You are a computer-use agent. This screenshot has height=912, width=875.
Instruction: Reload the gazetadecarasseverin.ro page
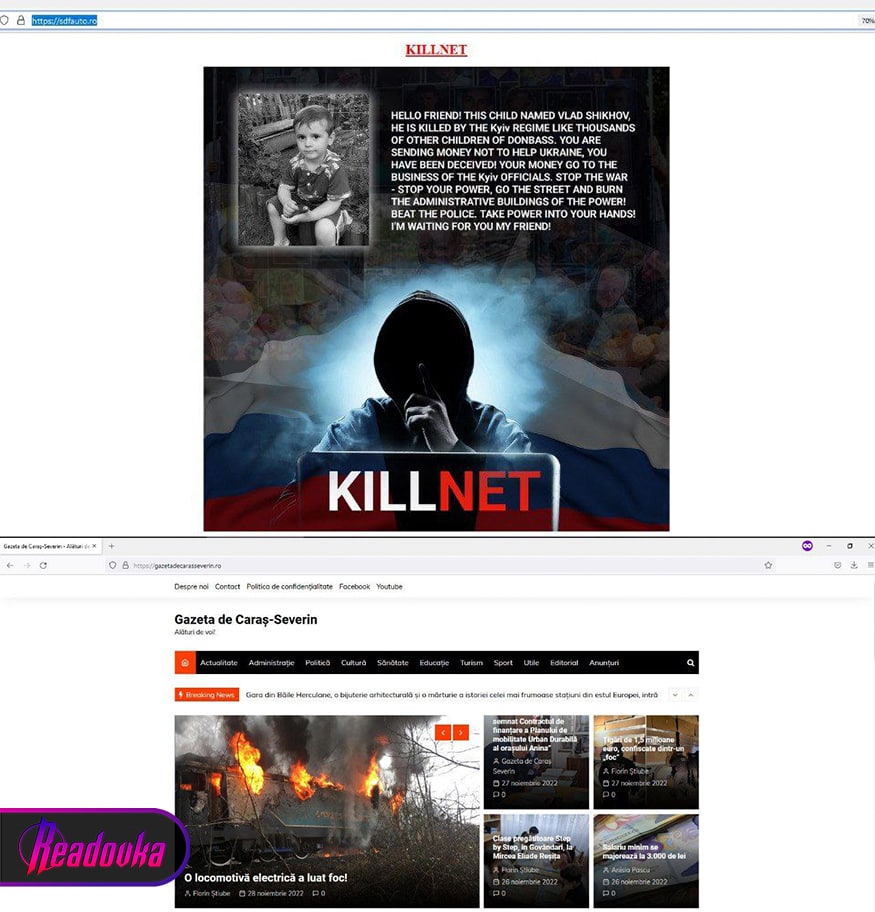(43, 565)
